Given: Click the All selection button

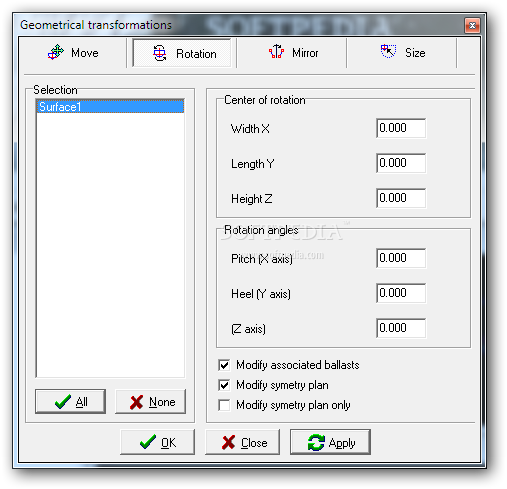Looking at the screenshot, I should point(70,401).
